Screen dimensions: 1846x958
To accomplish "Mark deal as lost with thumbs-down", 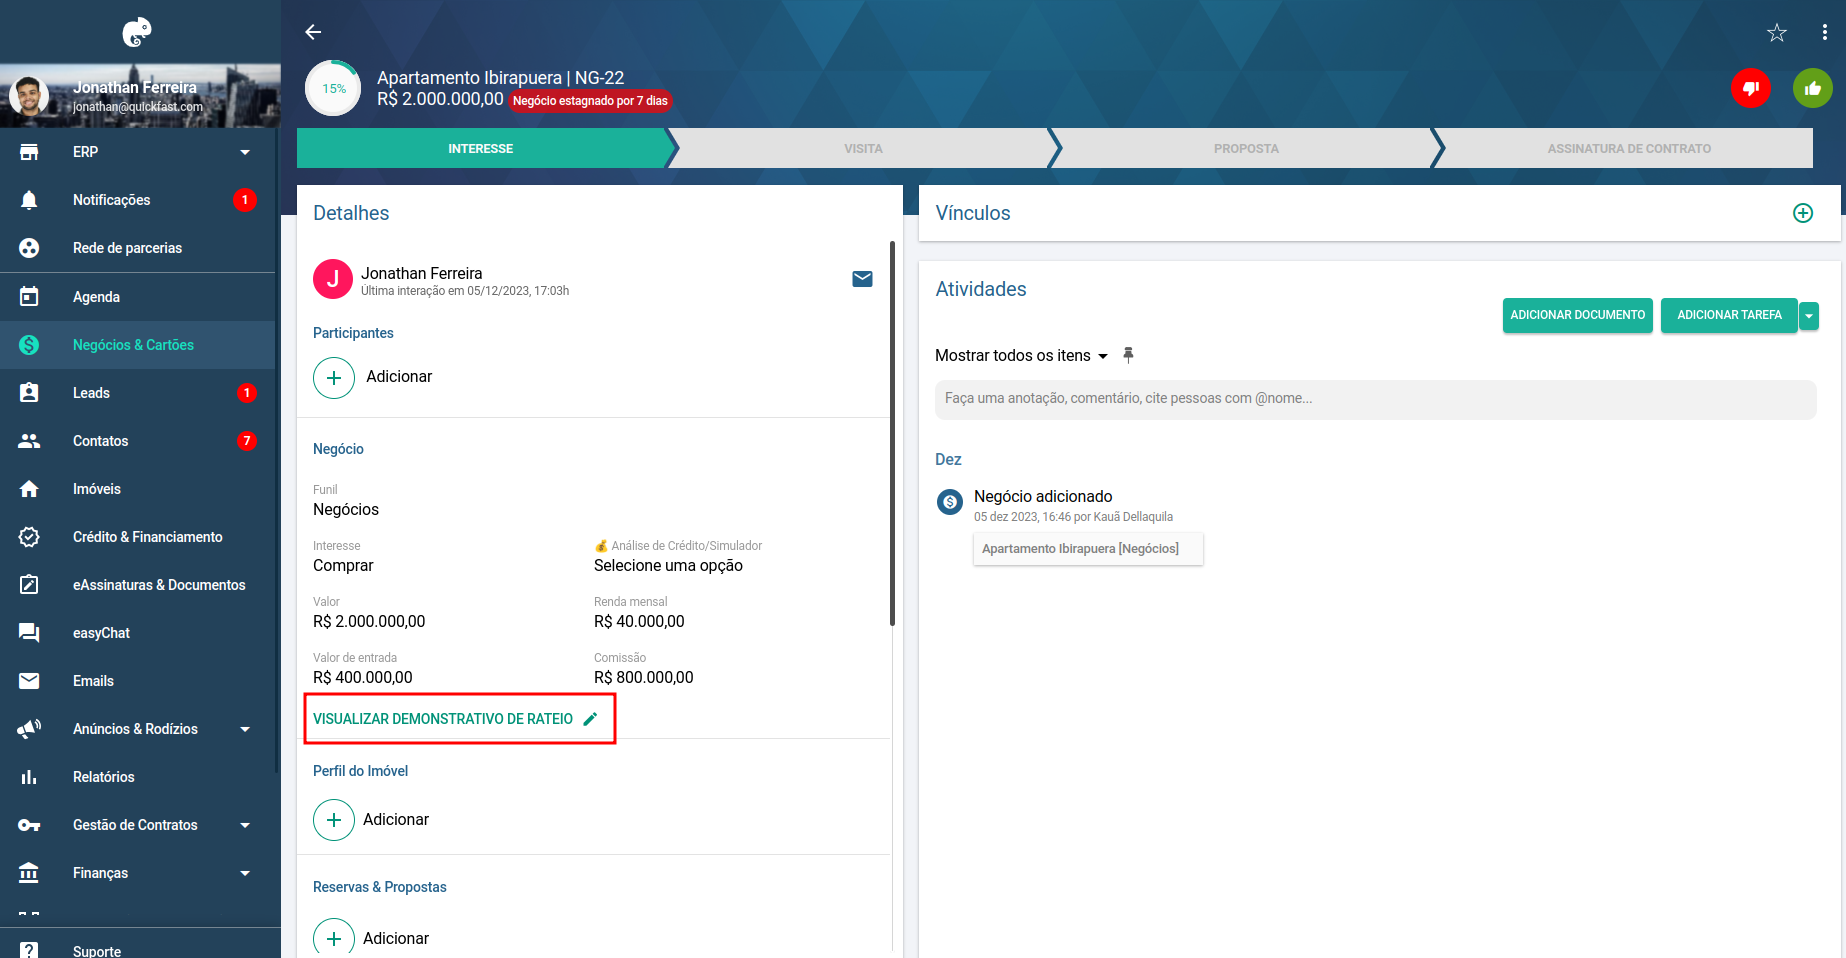I will point(1751,88).
